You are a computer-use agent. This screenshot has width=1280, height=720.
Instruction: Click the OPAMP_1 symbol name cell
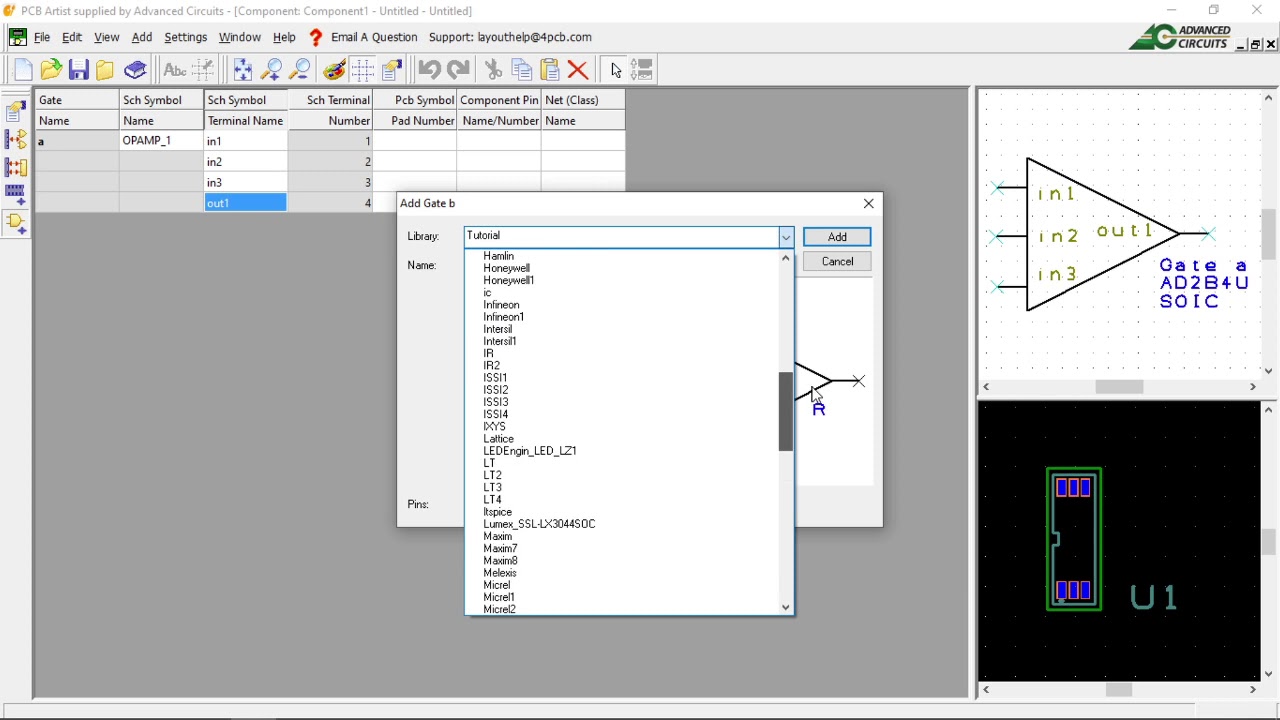161,141
